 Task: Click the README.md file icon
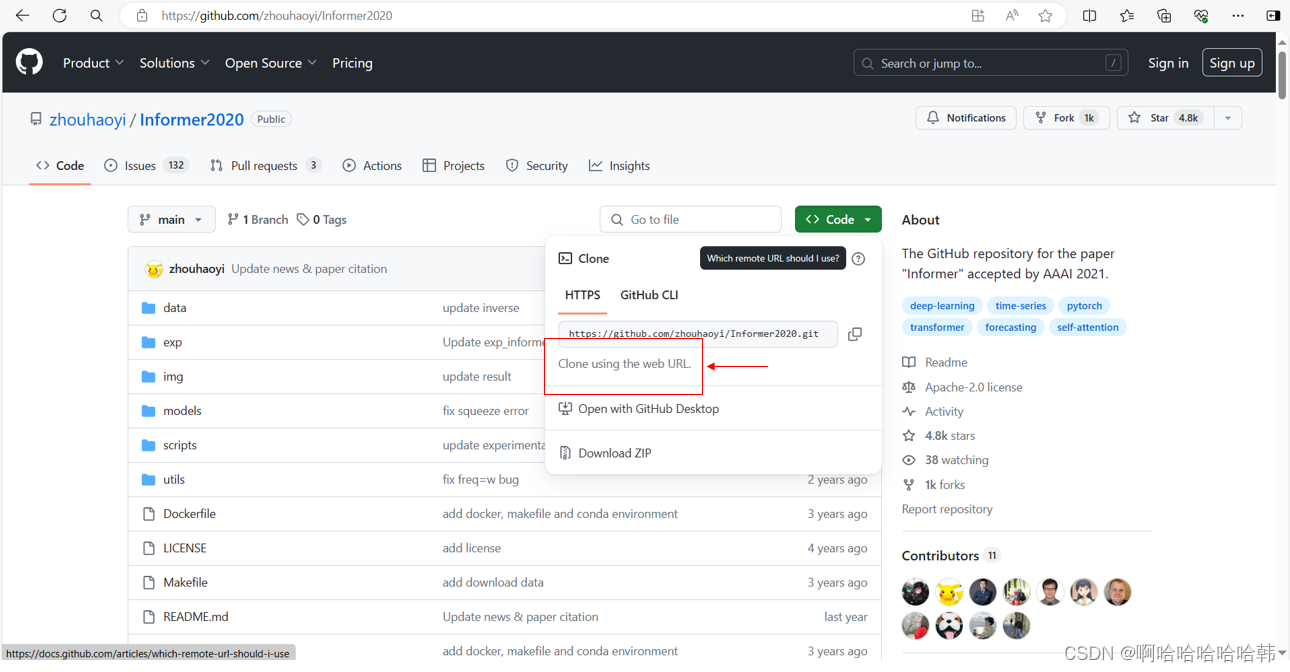coord(149,617)
